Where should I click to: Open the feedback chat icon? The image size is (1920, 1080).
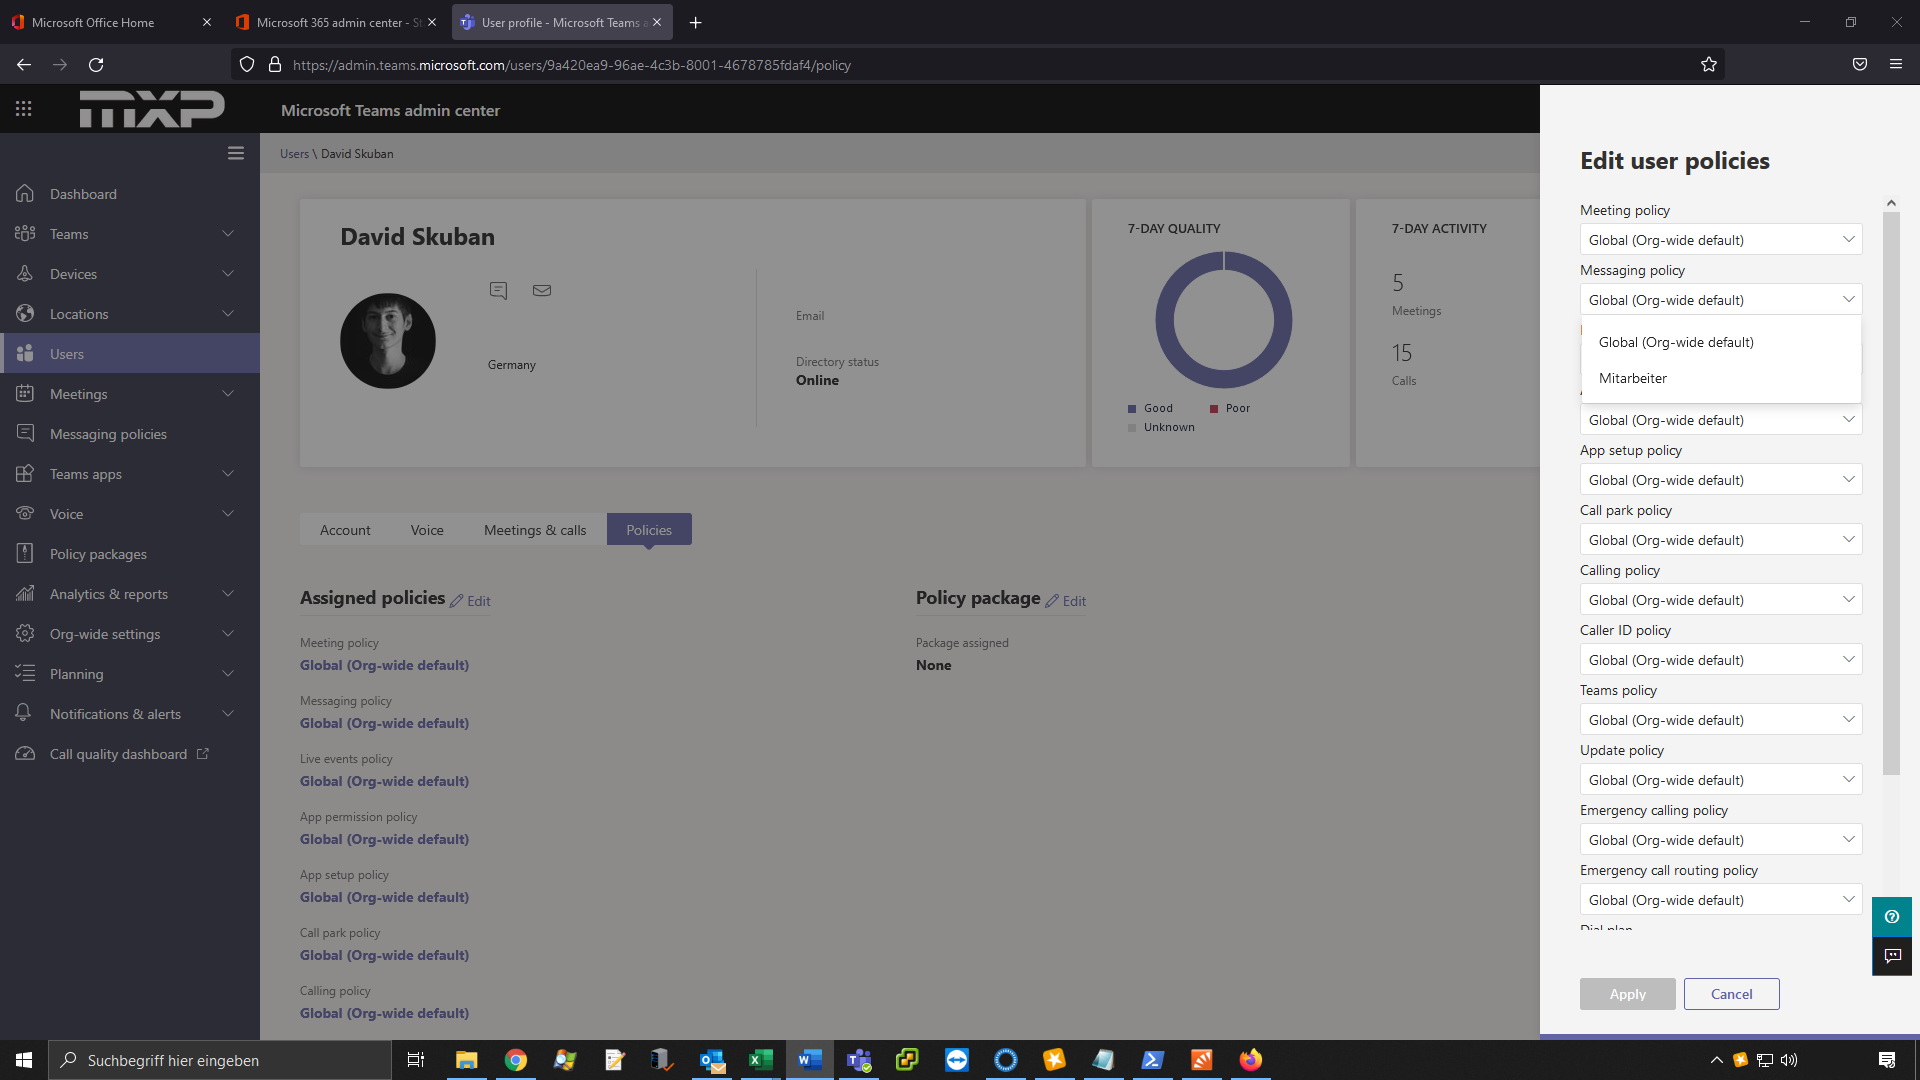(x=1891, y=956)
